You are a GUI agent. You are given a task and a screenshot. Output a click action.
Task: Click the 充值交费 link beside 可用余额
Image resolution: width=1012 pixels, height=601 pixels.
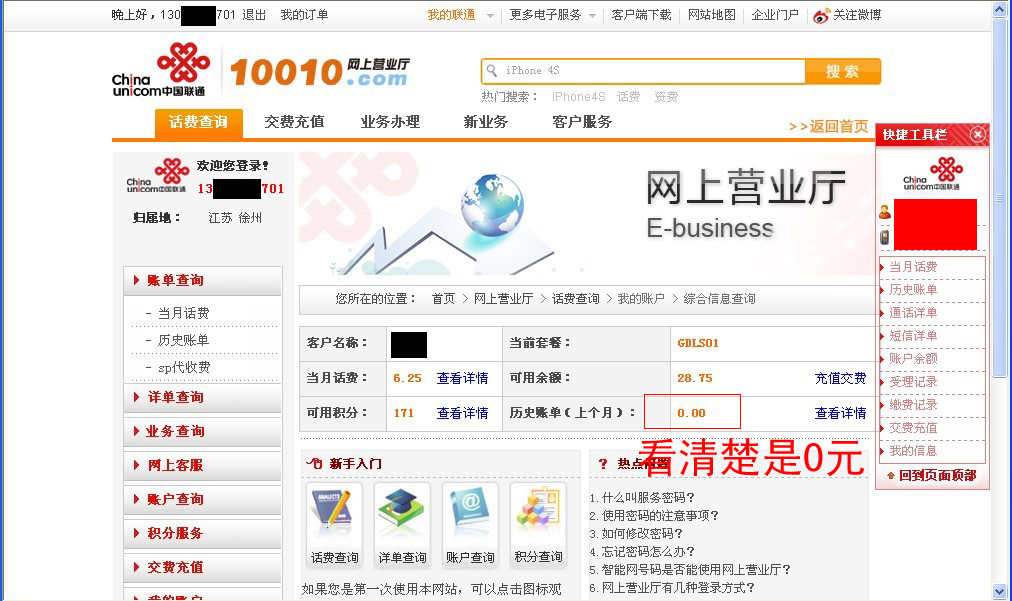click(840, 378)
